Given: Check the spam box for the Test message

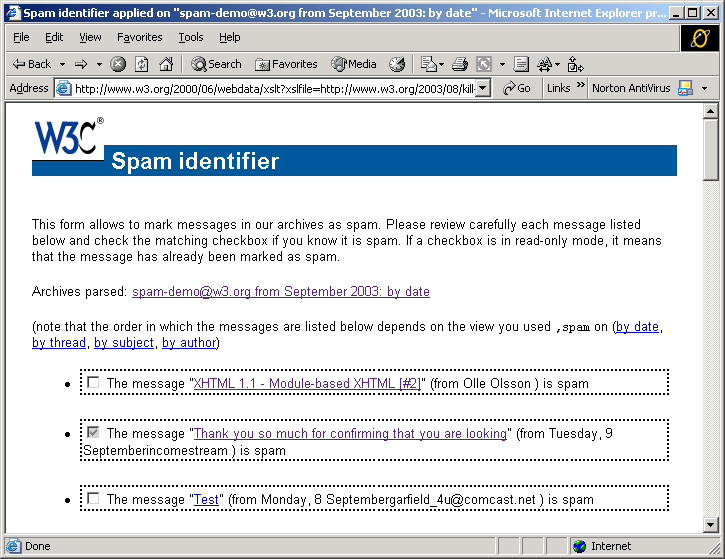Looking at the screenshot, I should [x=93, y=498].
